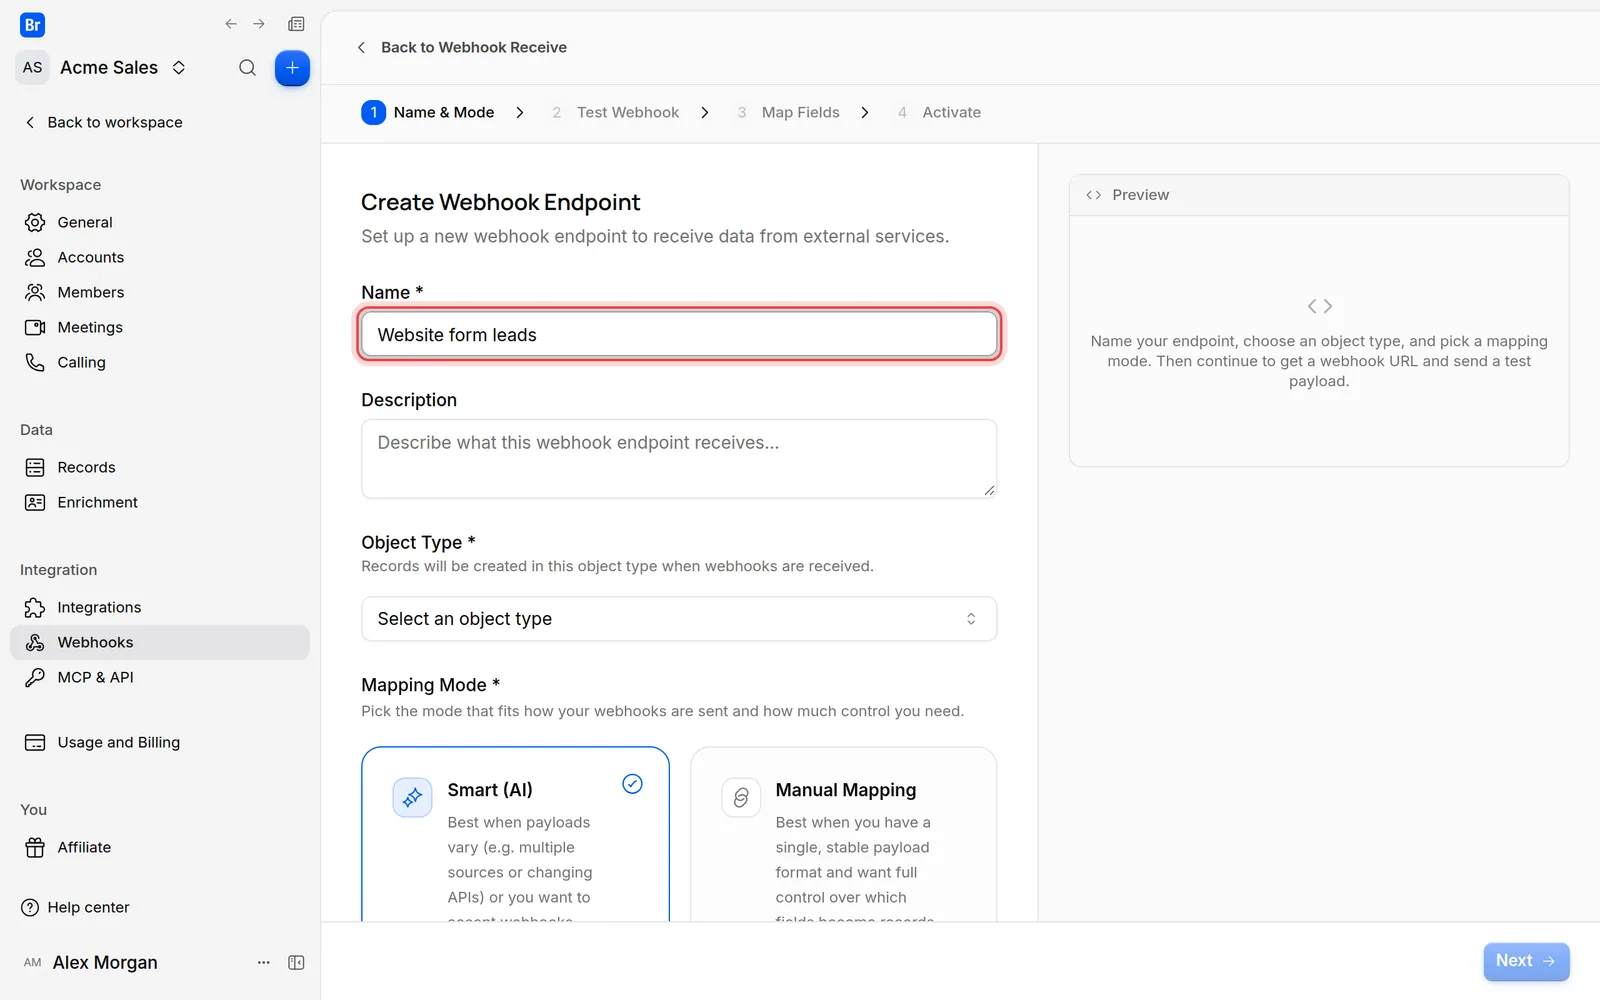
Task: Open General workspace settings
Action: 160,222
